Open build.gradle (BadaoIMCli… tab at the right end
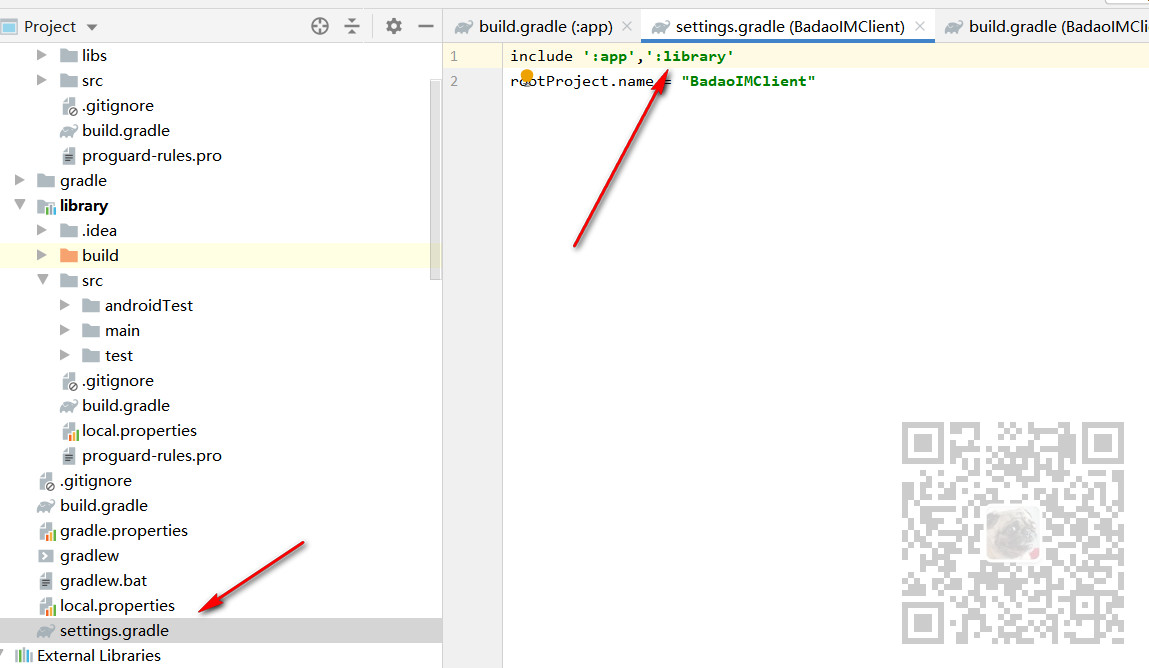 coord(1046,27)
